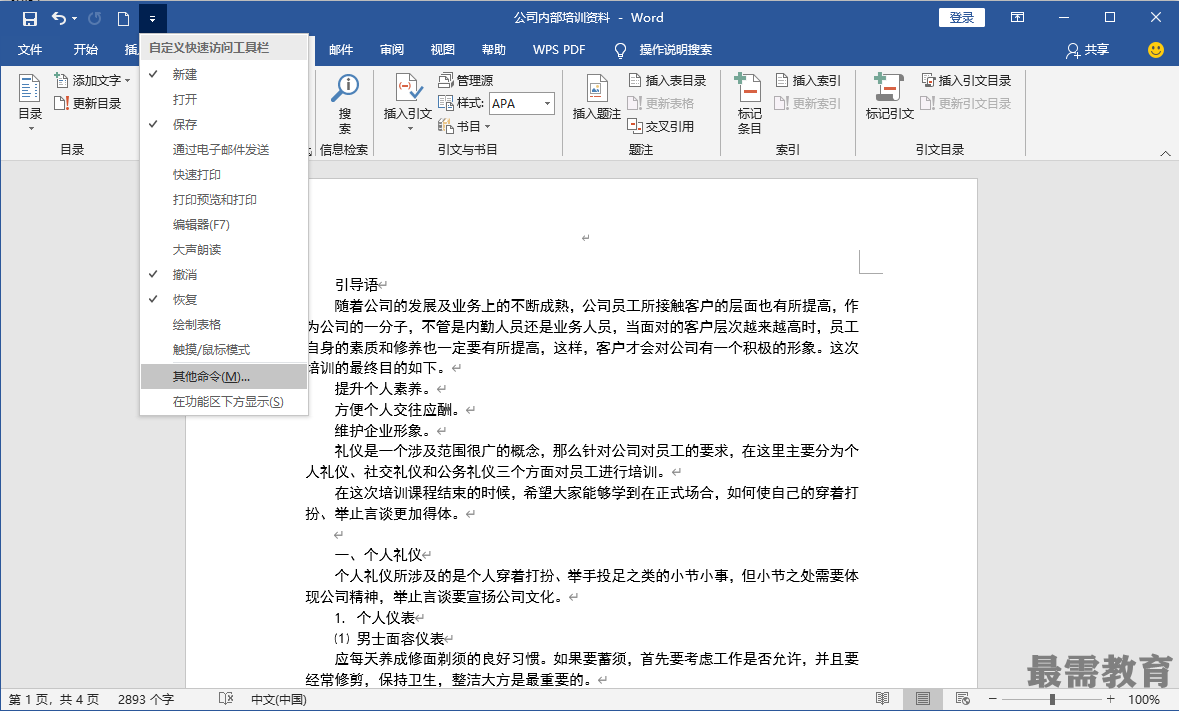Open the citation style APA dropdown
Viewport: 1179px width, 711px height.
click(547, 103)
